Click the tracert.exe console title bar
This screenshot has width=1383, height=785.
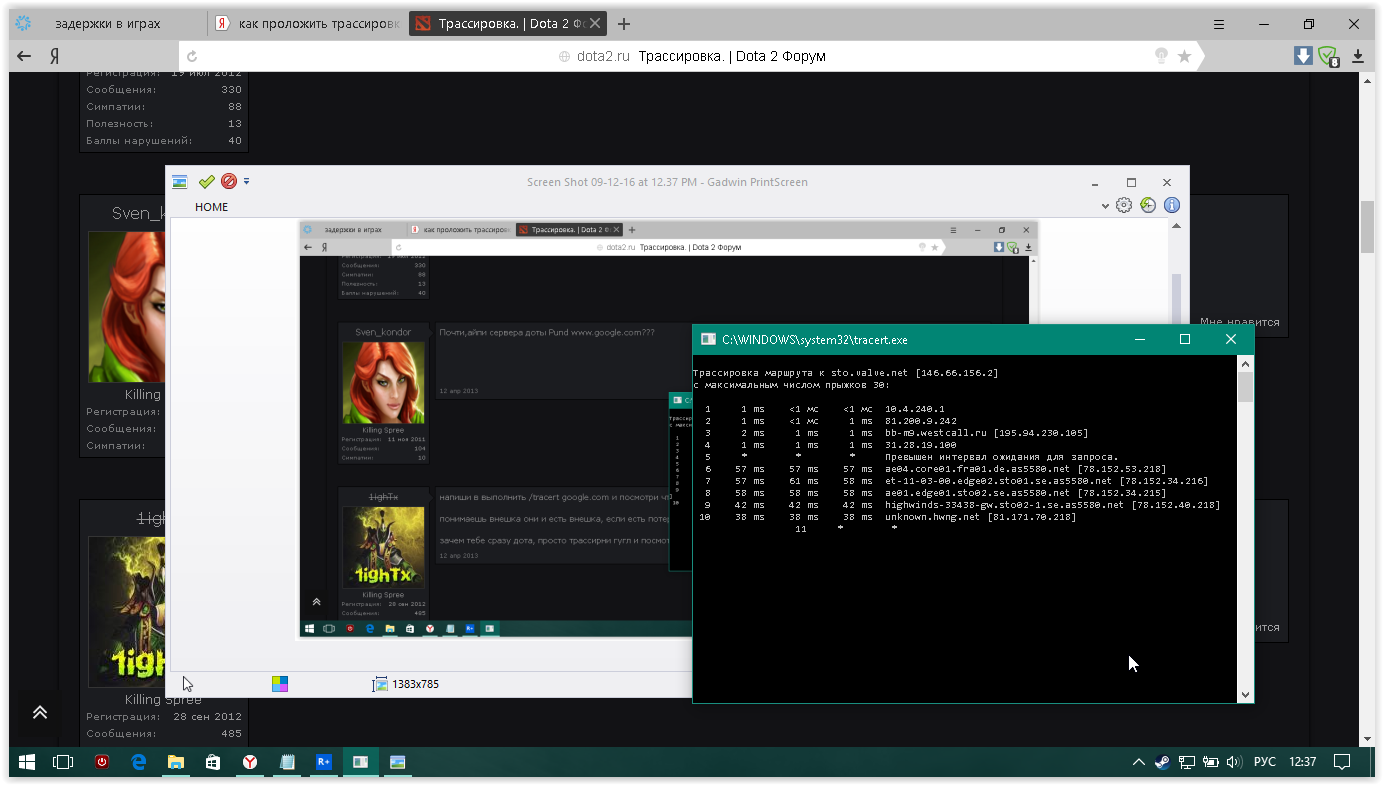click(972, 339)
